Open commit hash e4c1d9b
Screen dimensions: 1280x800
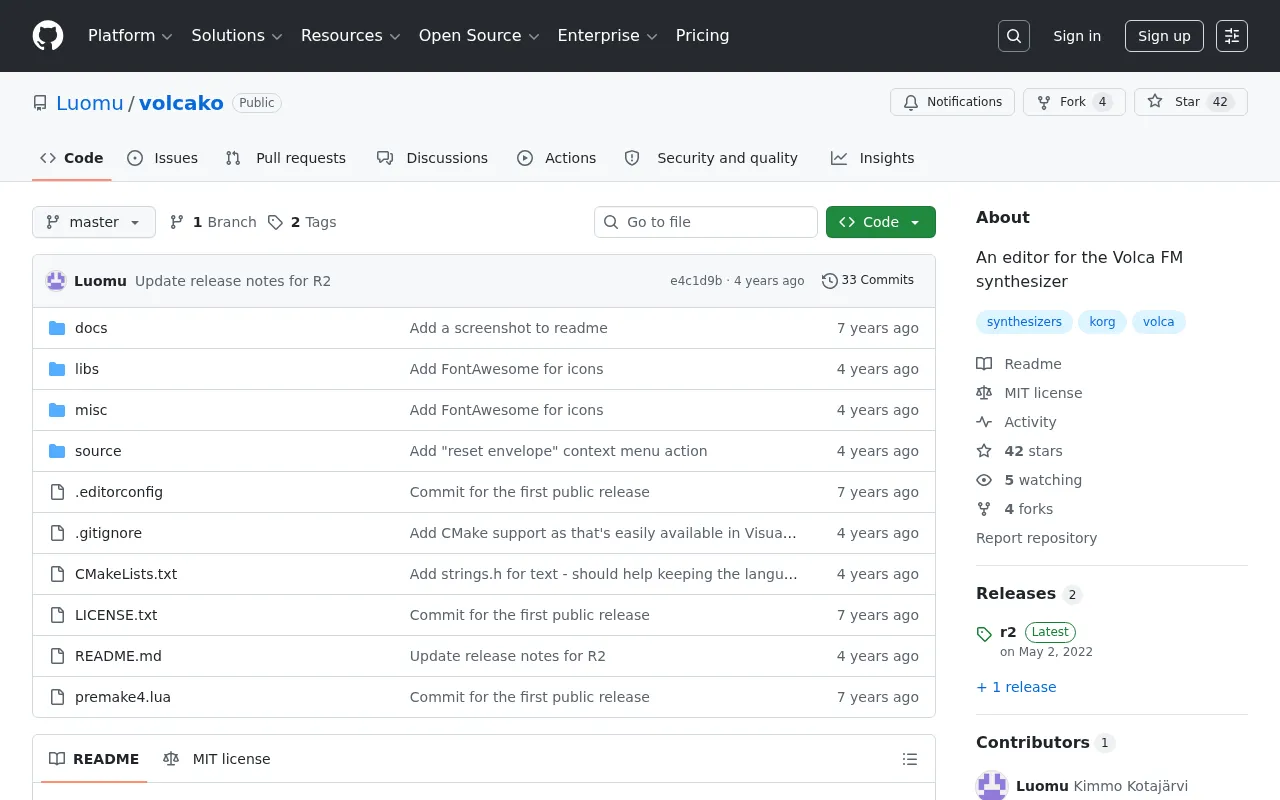pos(696,281)
